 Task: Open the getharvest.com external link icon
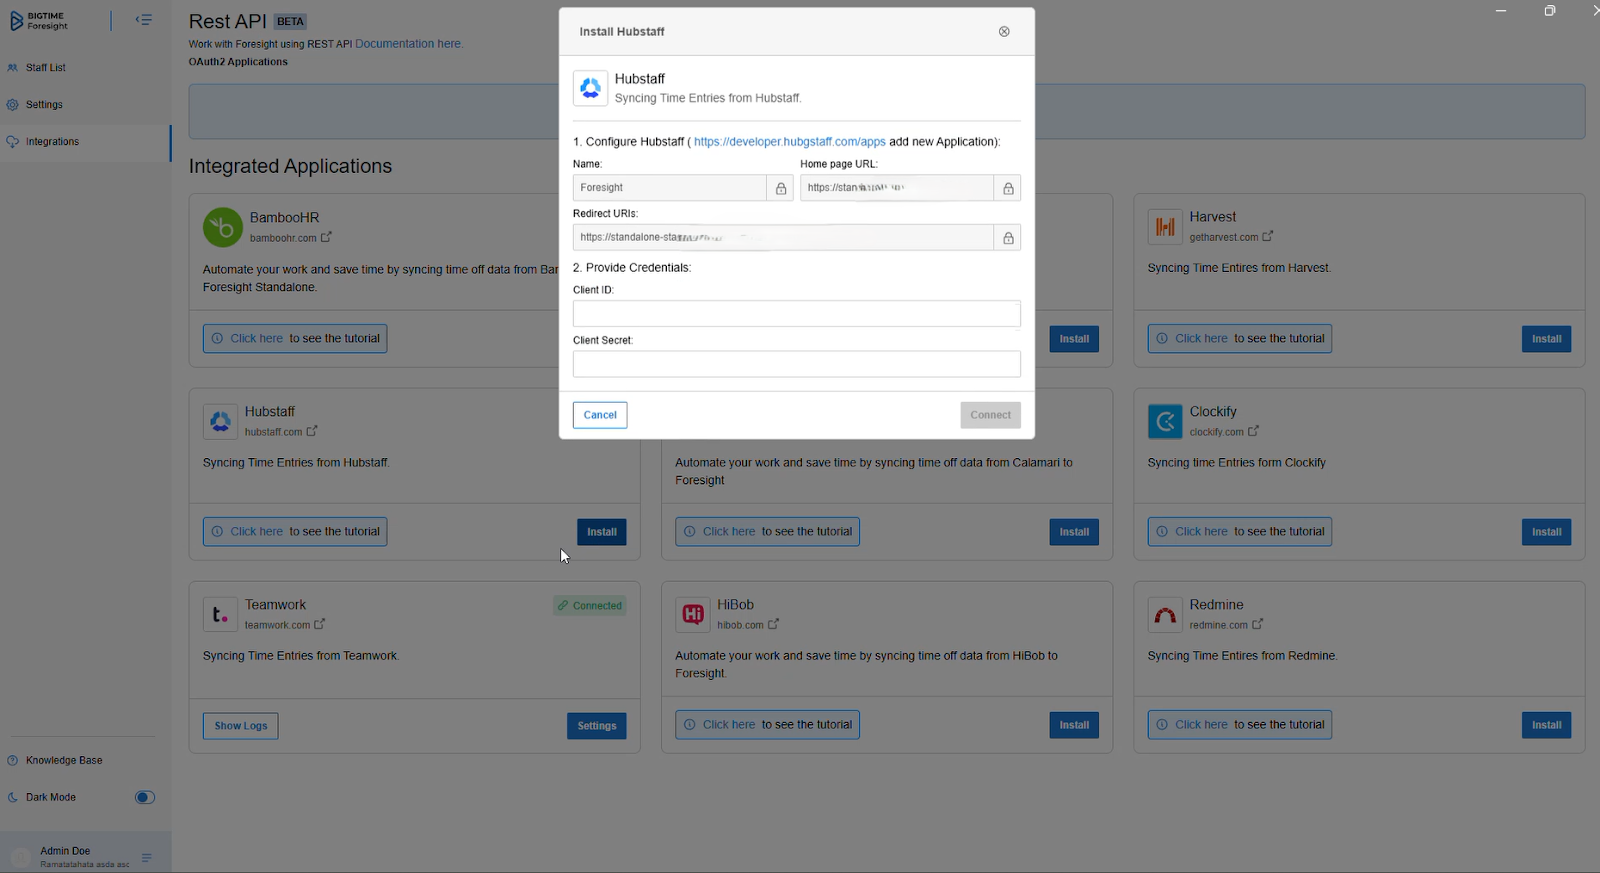click(1268, 237)
